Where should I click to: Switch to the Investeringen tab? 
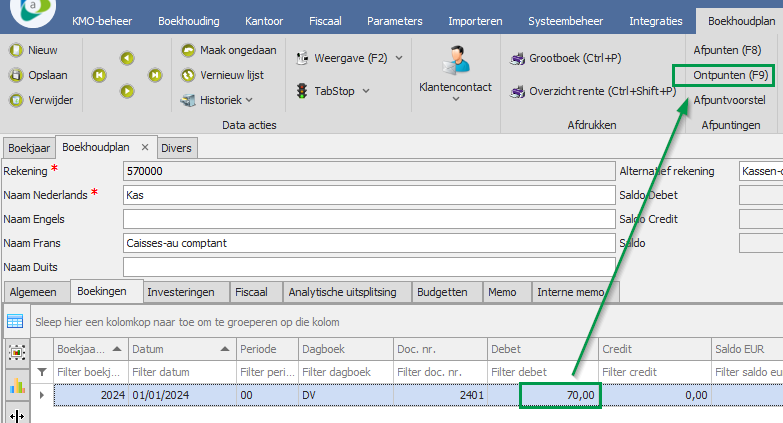click(181, 292)
